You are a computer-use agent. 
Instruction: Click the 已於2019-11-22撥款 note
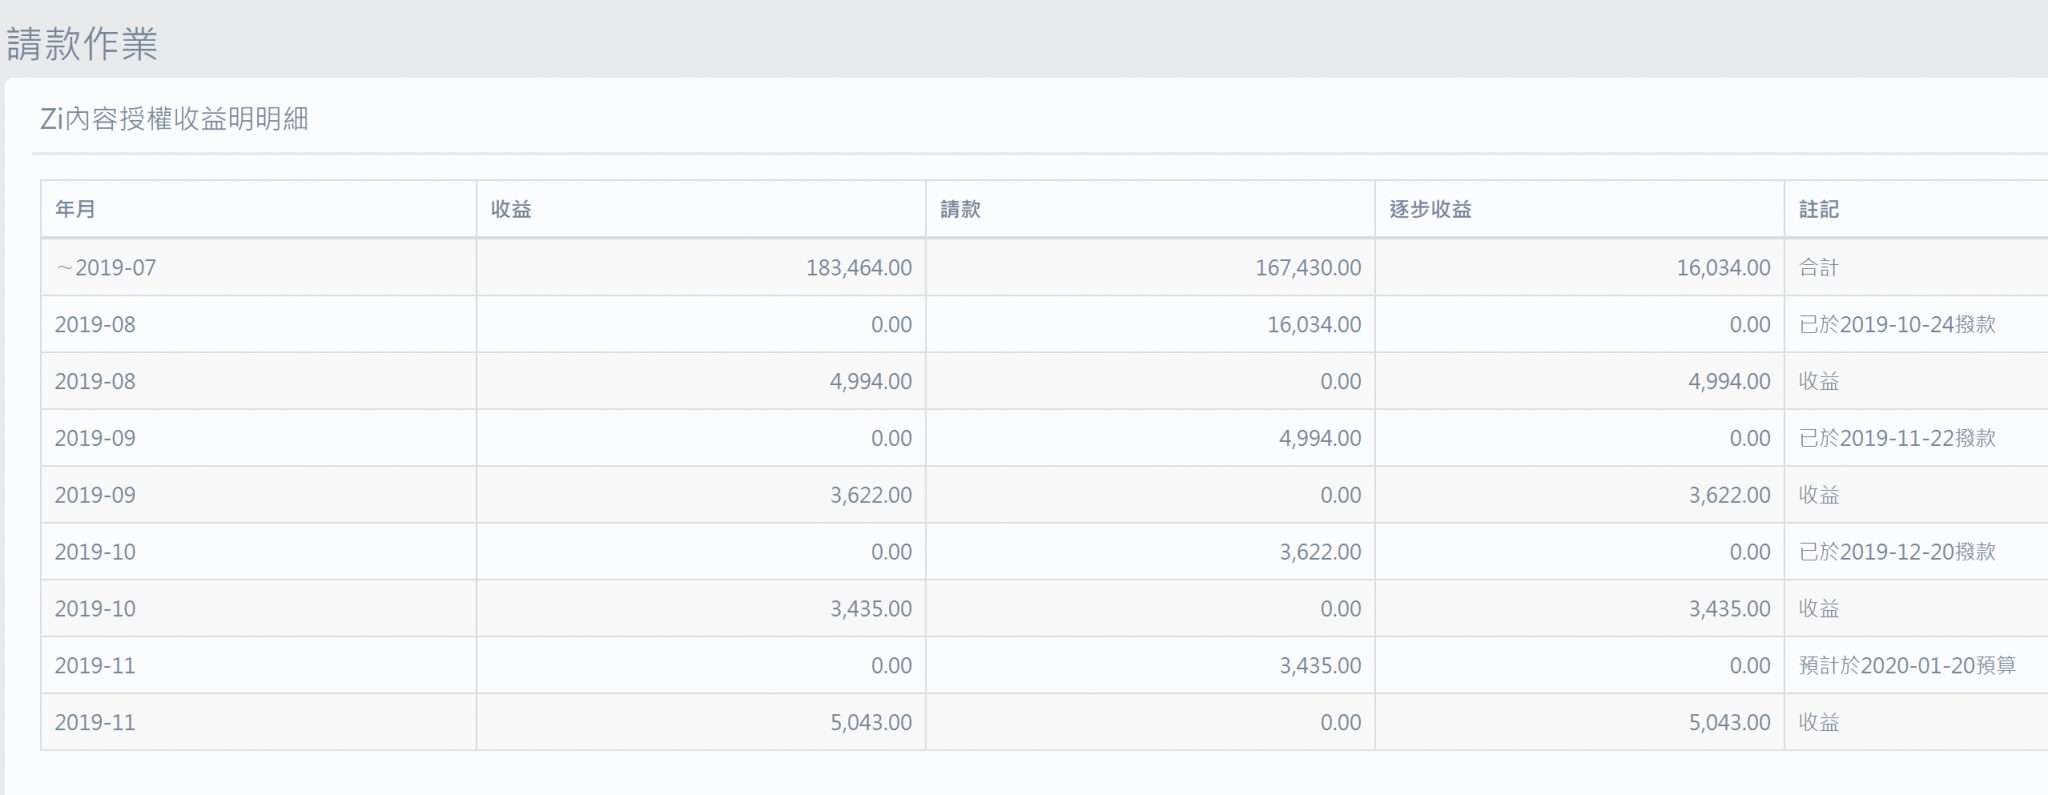(x=1897, y=438)
